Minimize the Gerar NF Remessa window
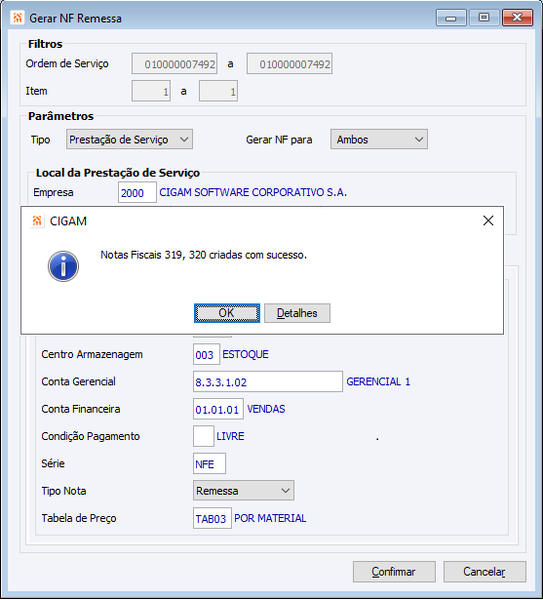 451,18
